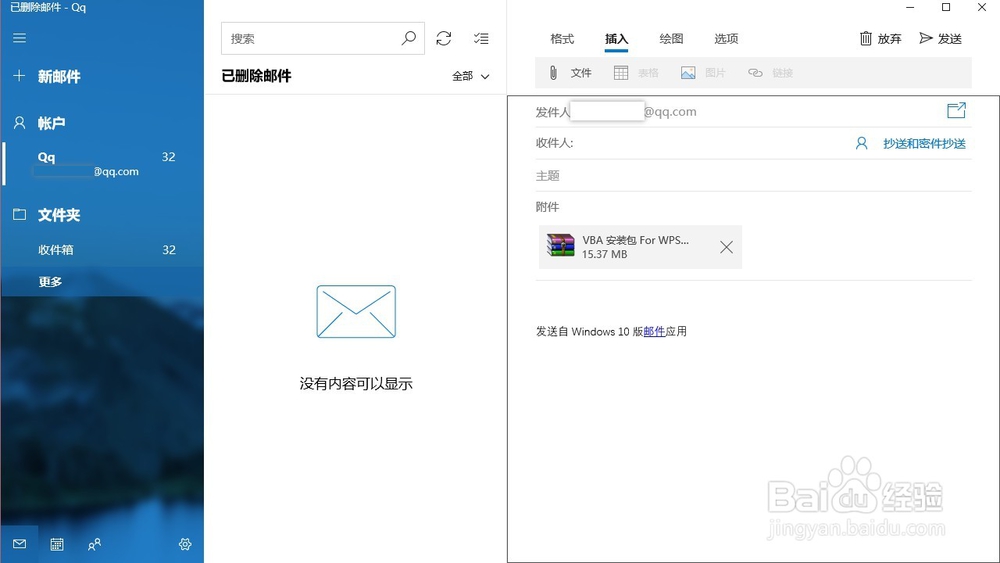Click the Folders icon in sidebar
1000x563 pixels.
pyautogui.click(x=20, y=214)
